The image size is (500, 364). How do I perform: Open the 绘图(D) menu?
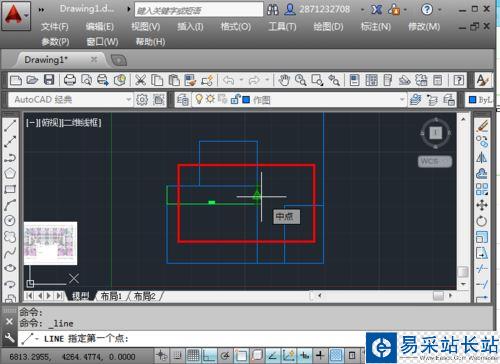pos(328,27)
